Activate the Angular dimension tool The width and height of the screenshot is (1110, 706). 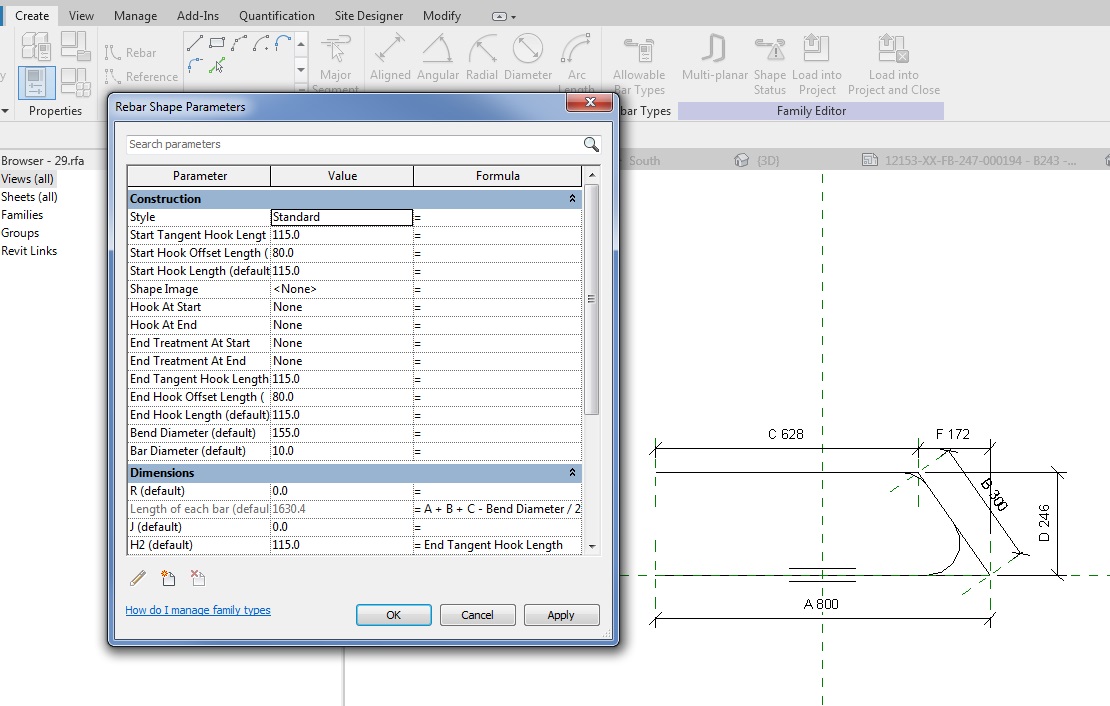pyautogui.click(x=436, y=55)
